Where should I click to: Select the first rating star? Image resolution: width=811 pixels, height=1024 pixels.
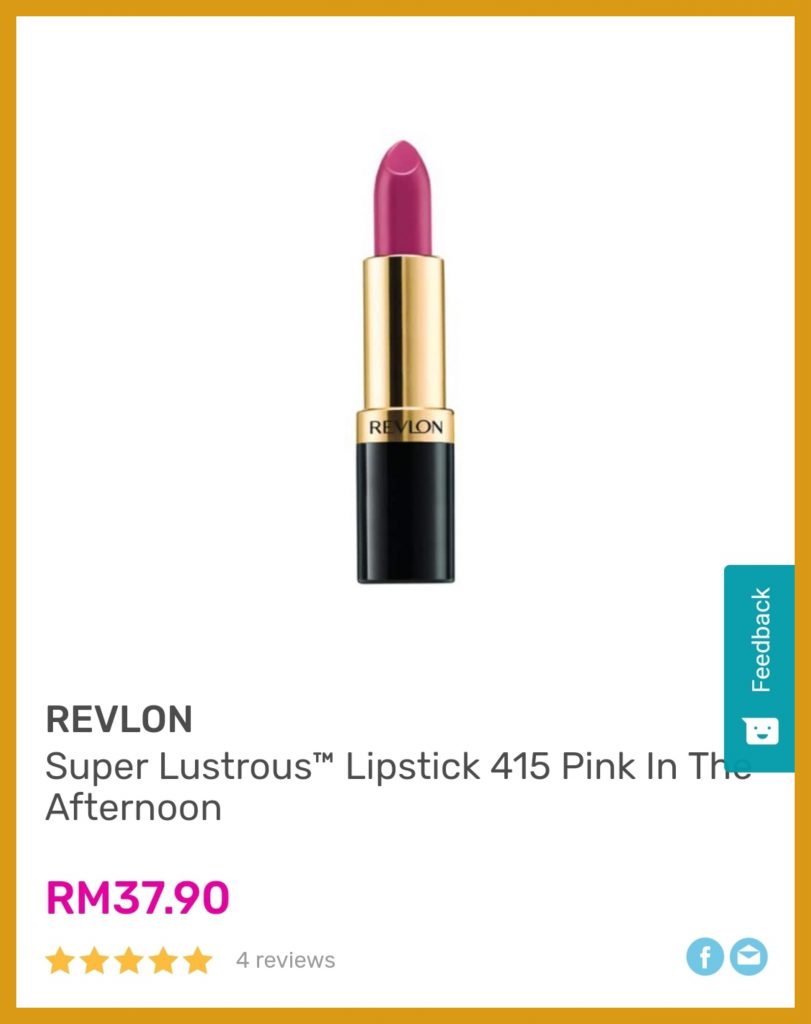(60, 961)
